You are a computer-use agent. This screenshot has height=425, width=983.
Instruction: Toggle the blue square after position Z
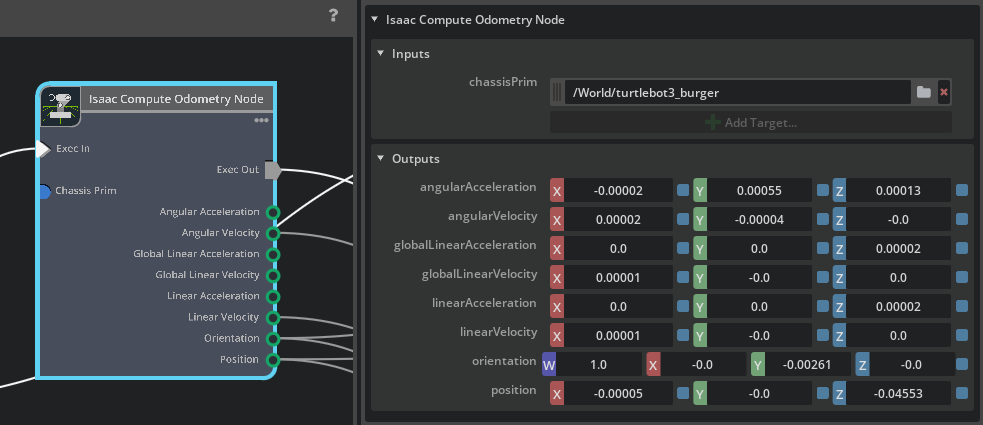pyautogui.click(x=961, y=393)
